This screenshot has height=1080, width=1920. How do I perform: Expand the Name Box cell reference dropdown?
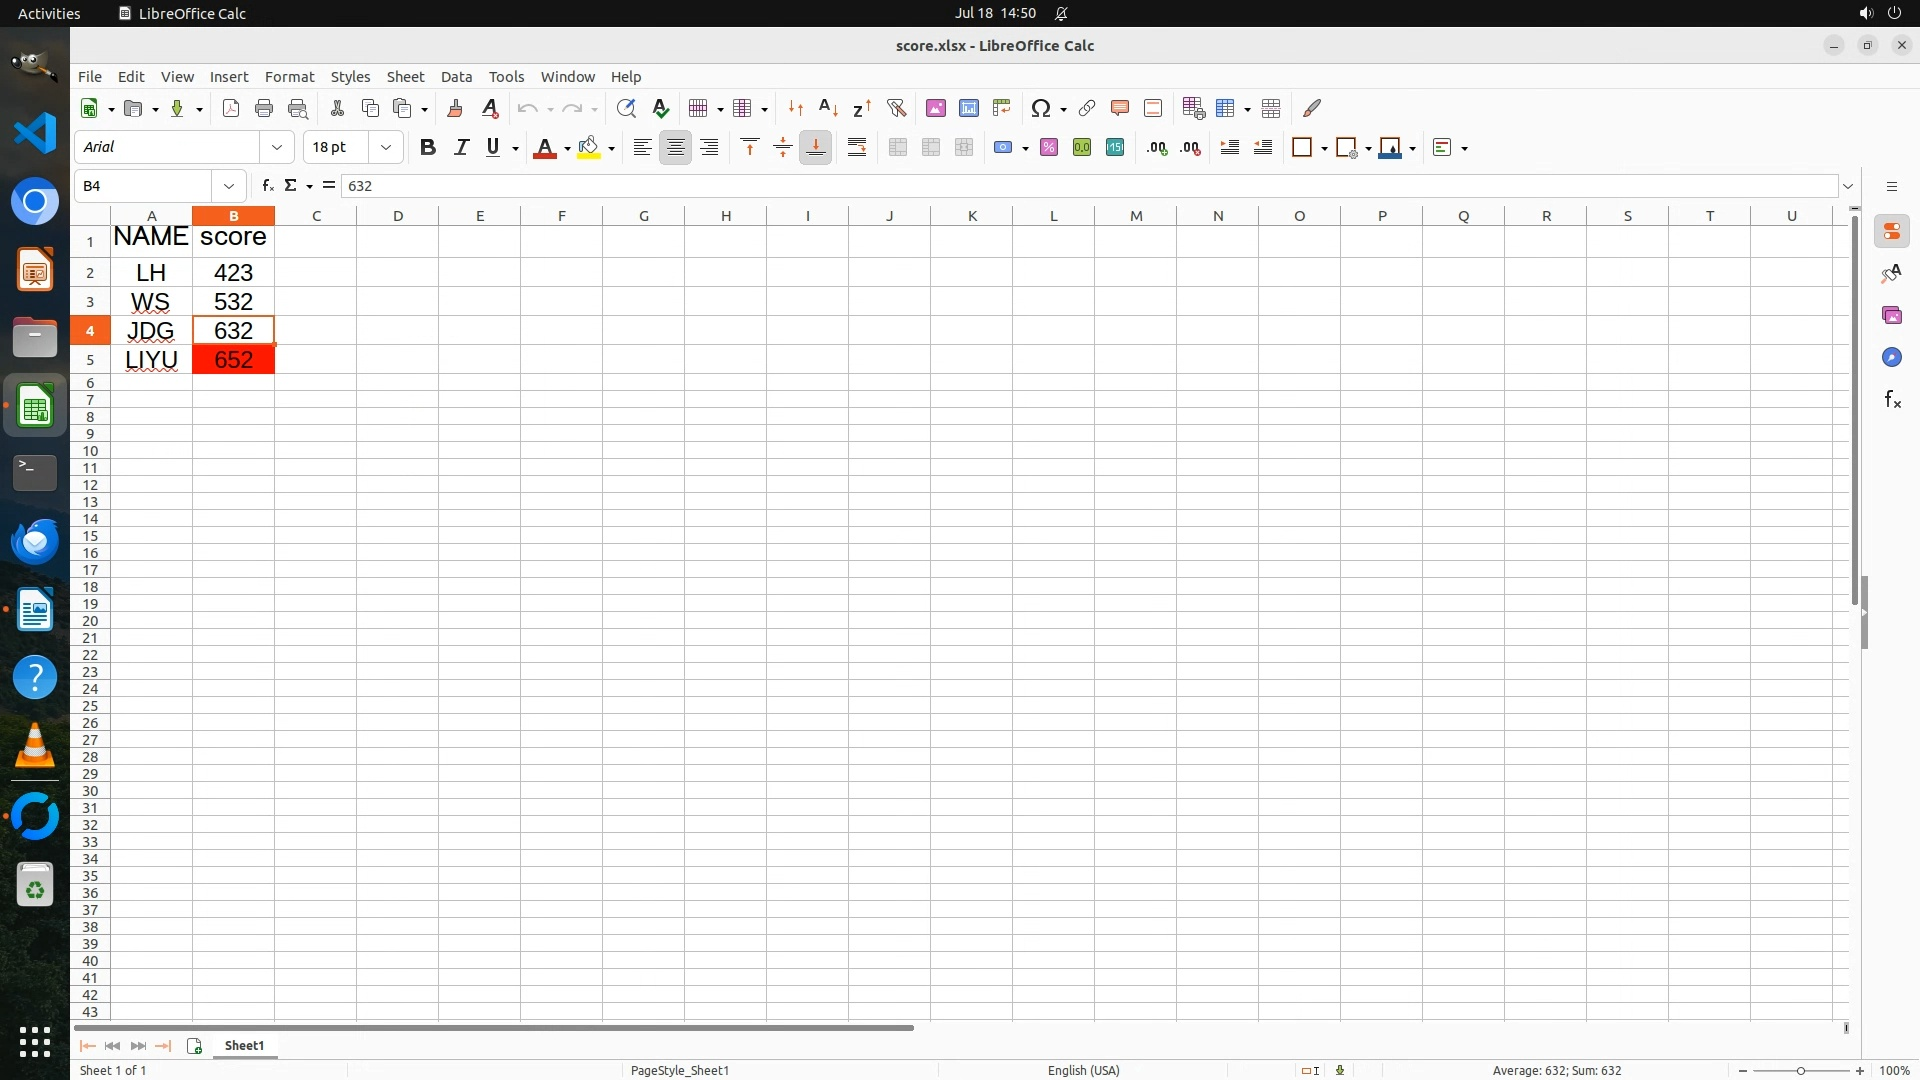coord(229,185)
